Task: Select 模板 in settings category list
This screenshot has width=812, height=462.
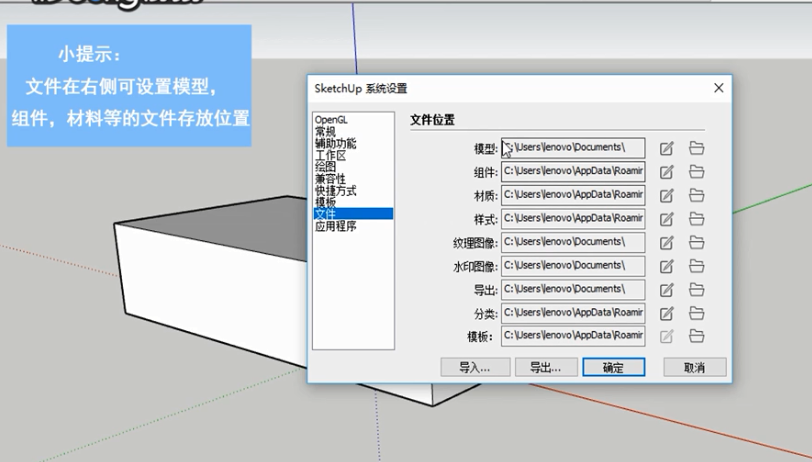Action: click(x=325, y=202)
